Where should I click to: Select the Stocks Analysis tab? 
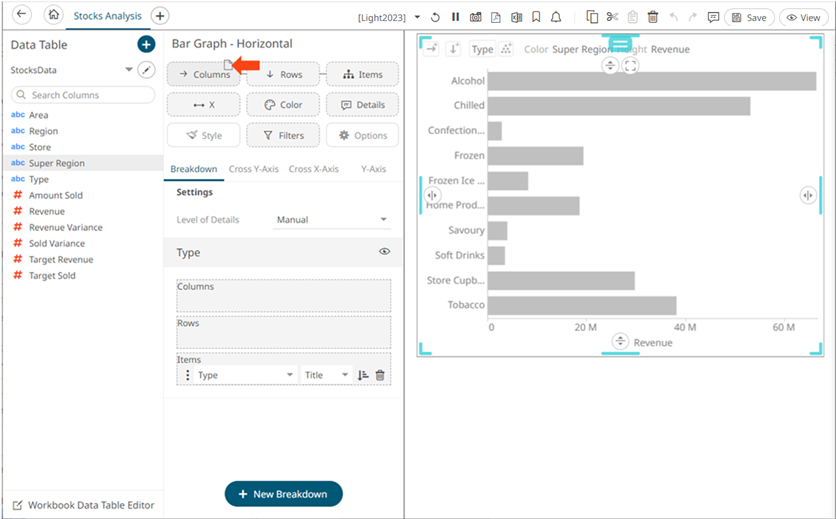107,16
